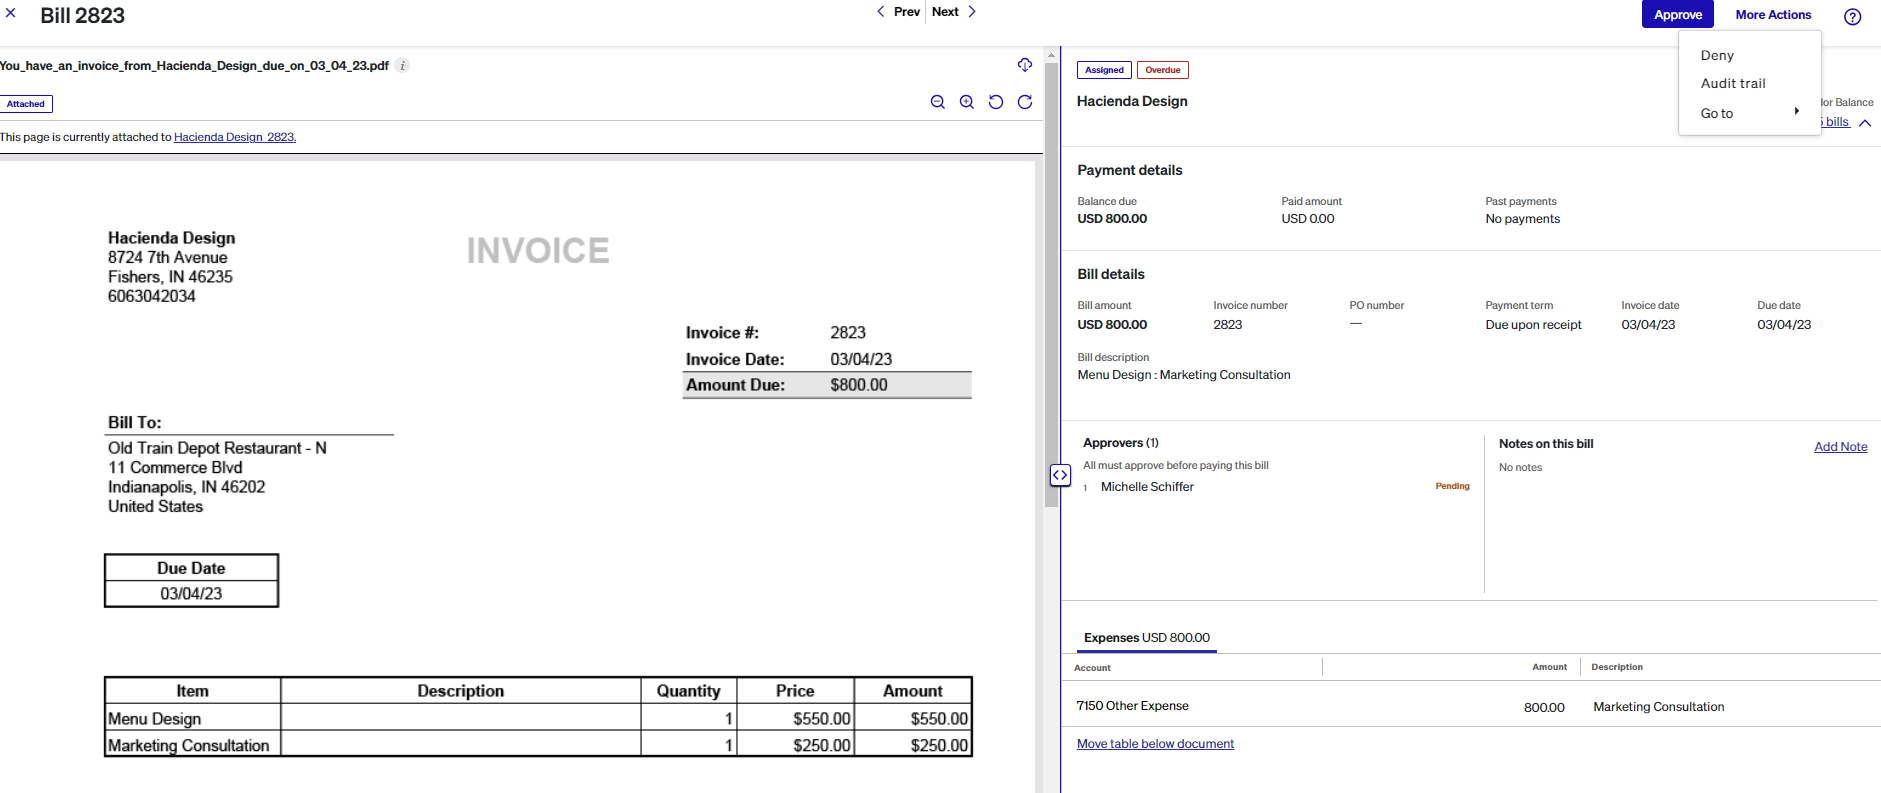Zoom out of the invoice document
The width and height of the screenshot is (1881, 793).
click(938, 102)
